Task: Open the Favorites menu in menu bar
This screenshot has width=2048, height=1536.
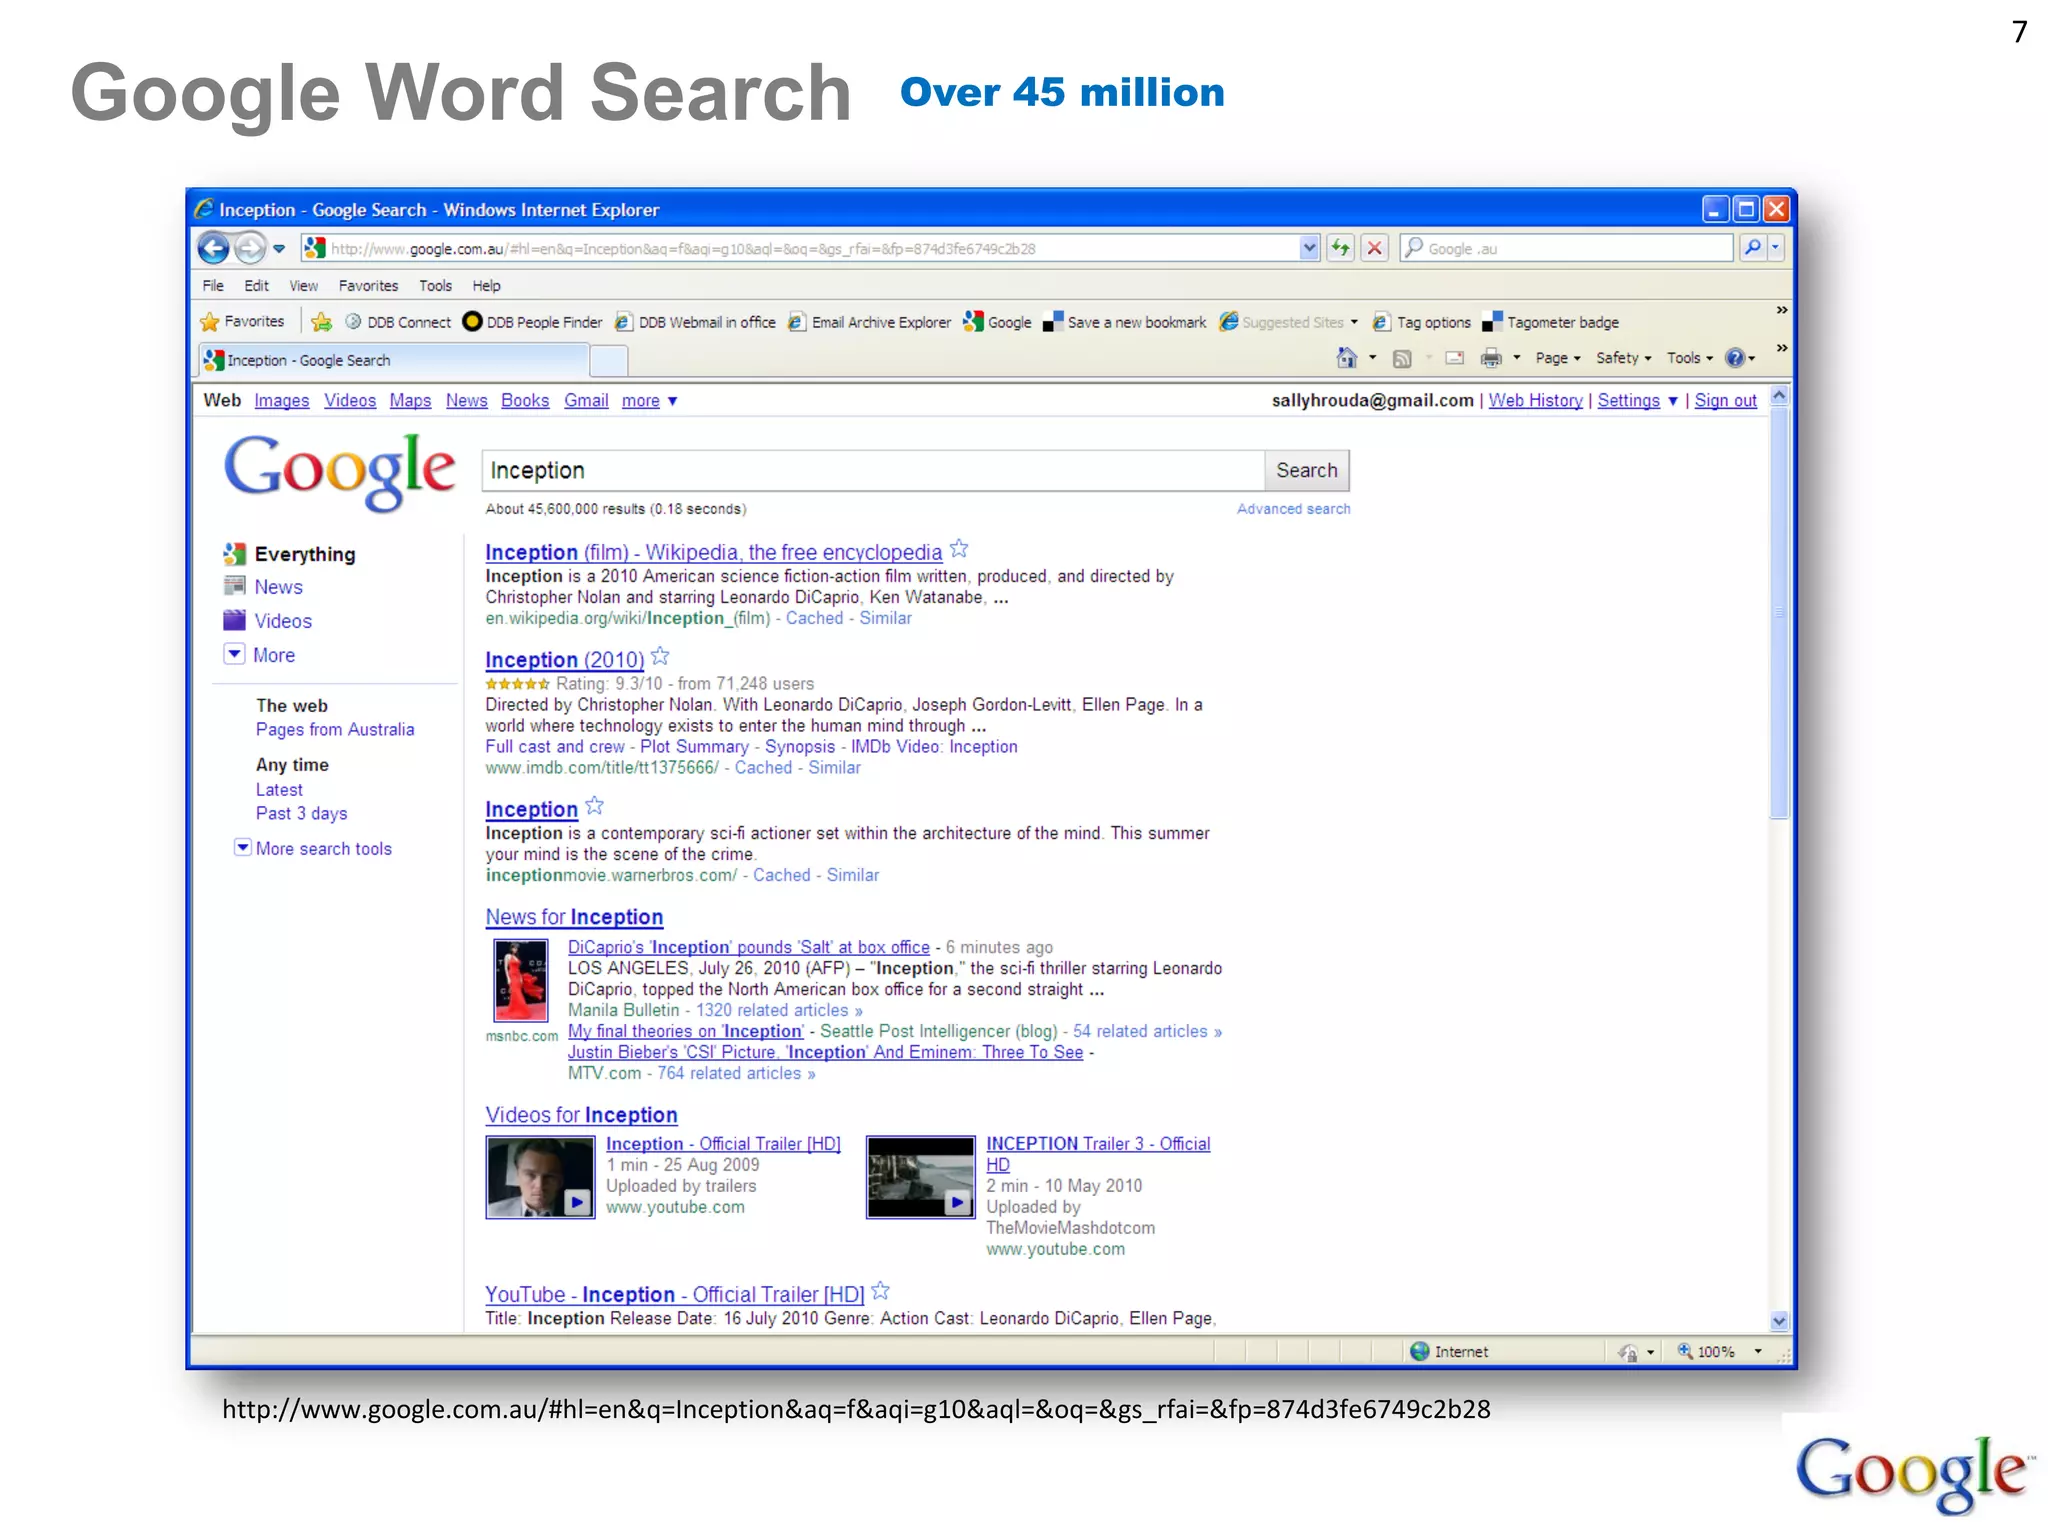Action: pyautogui.click(x=368, y=286)
